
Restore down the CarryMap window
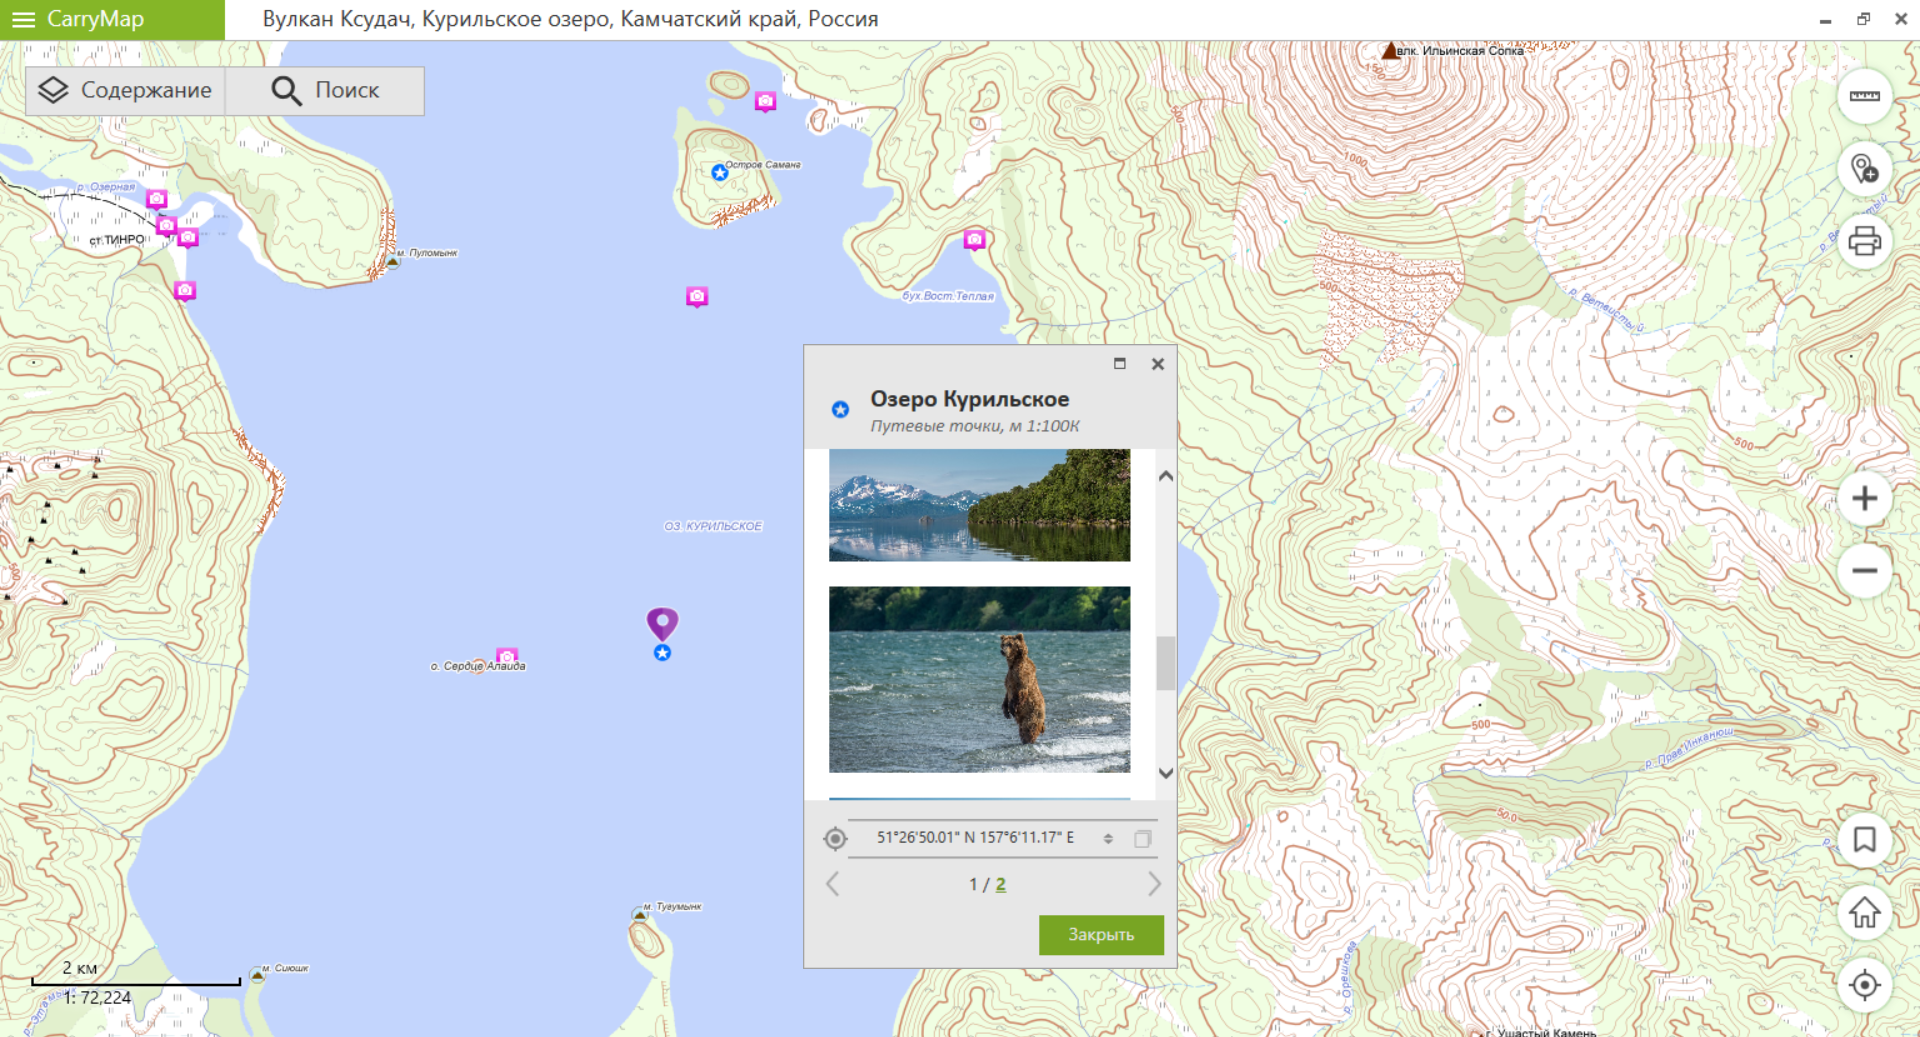point(1863,19)
